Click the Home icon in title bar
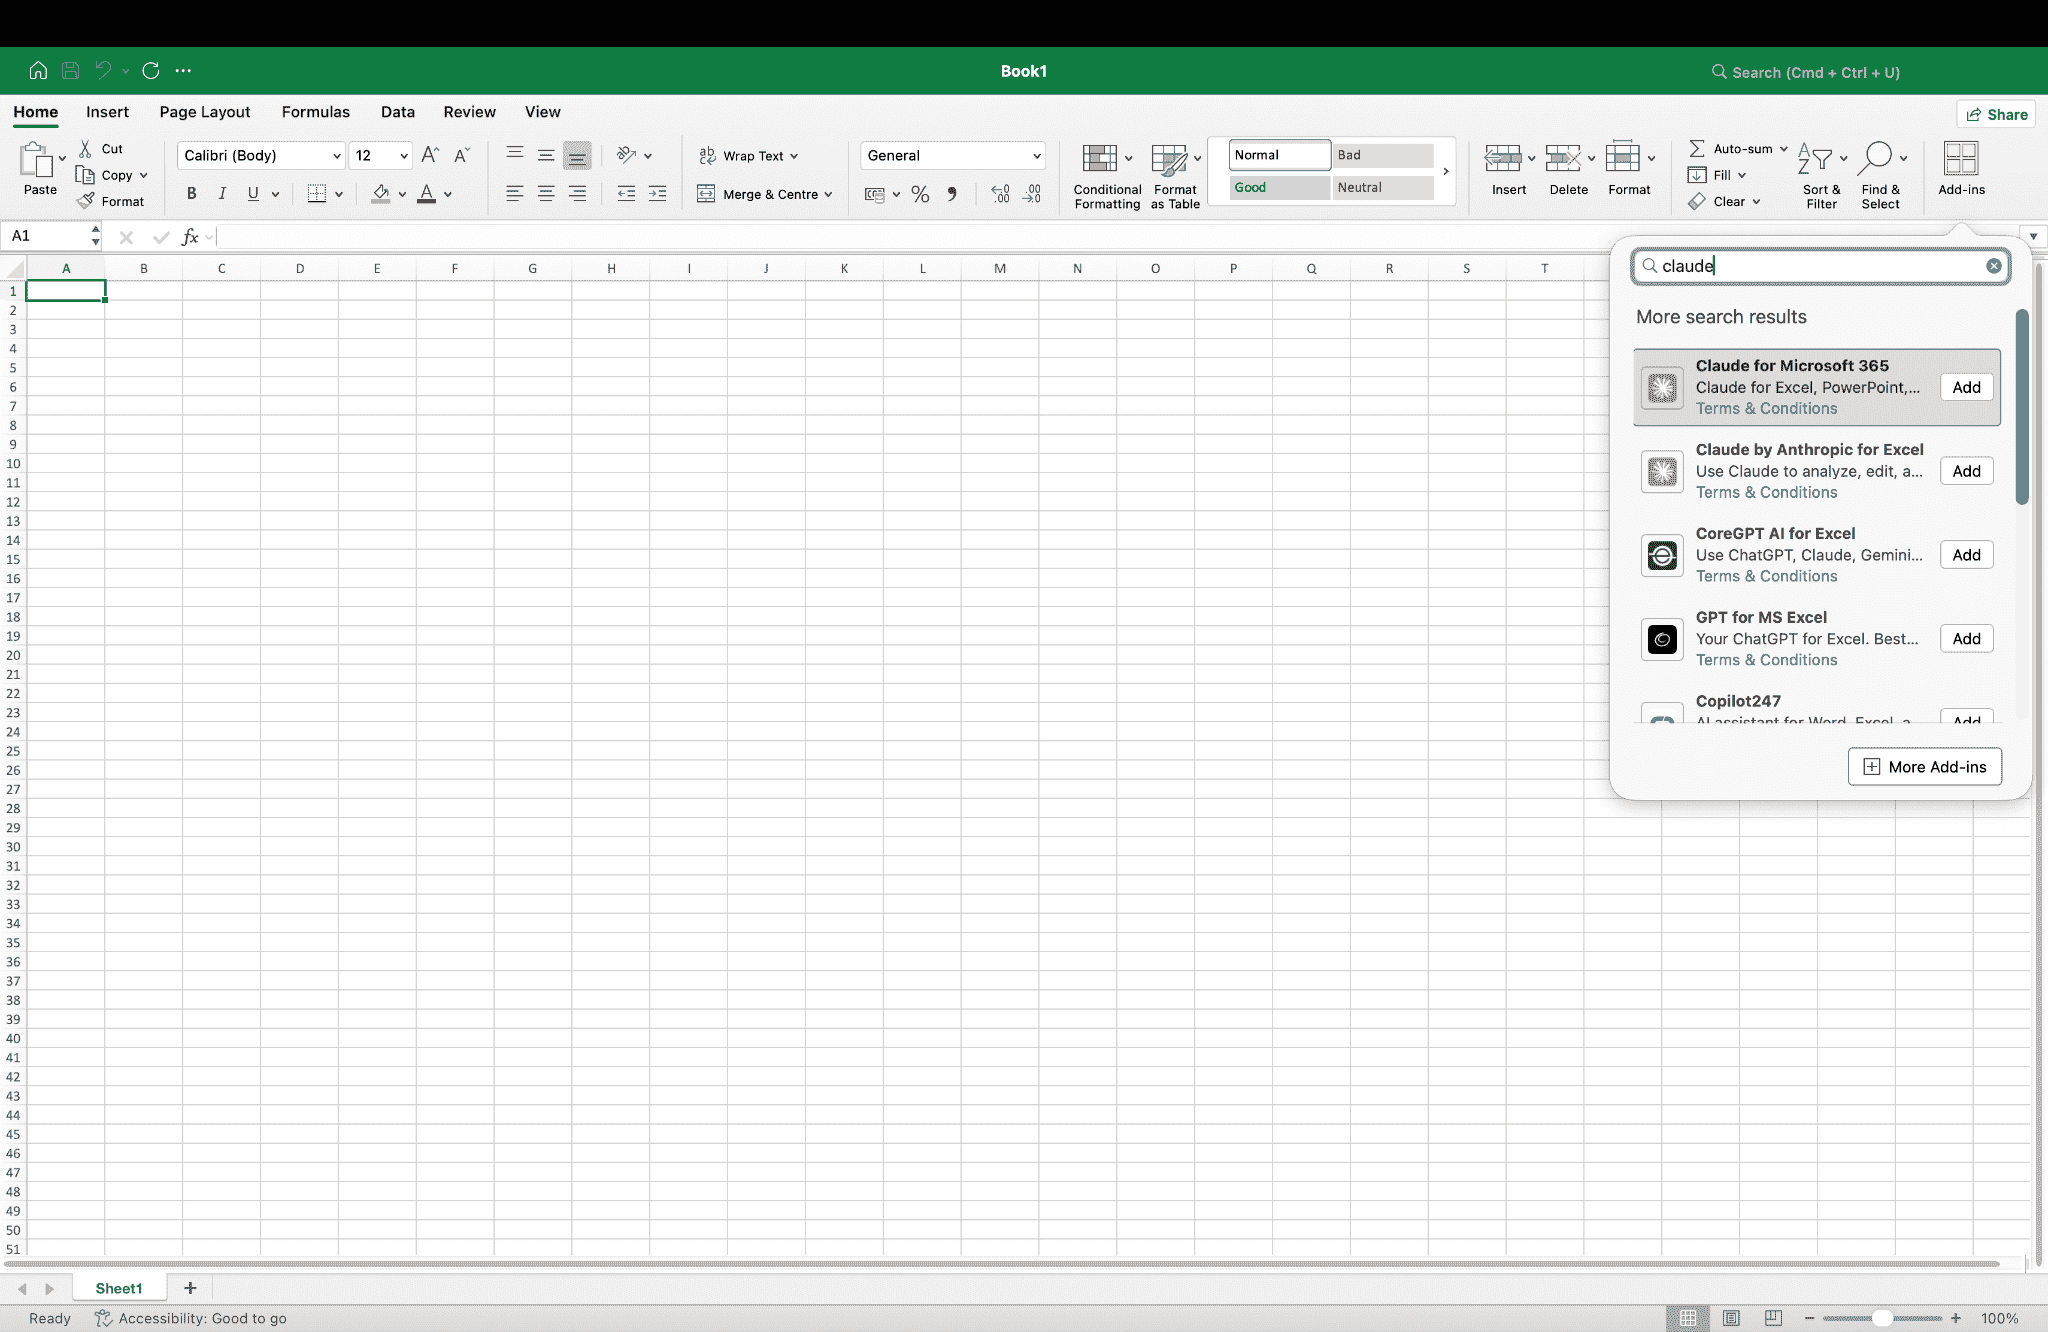2048x1332 pixels. pos(38,70)
